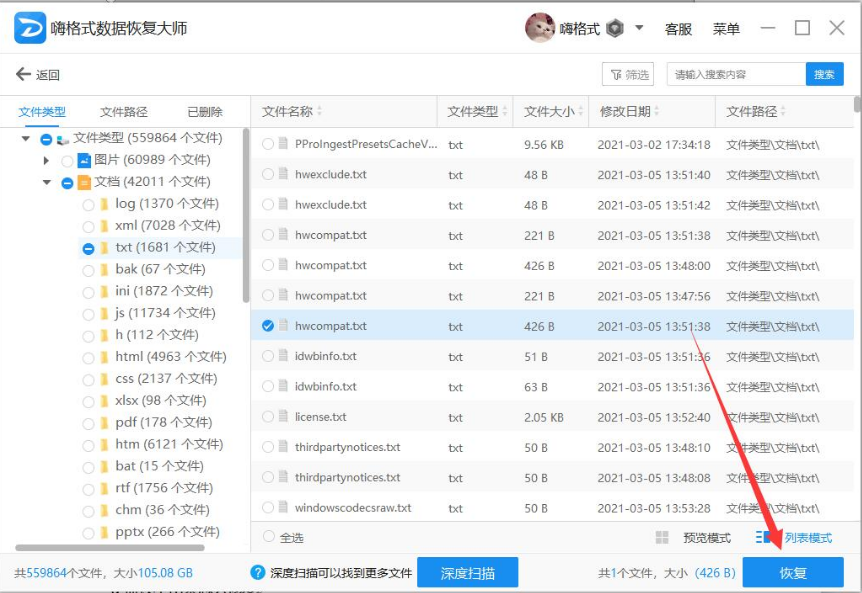Switch to the 文件路径 tab

tap(124, 112)
